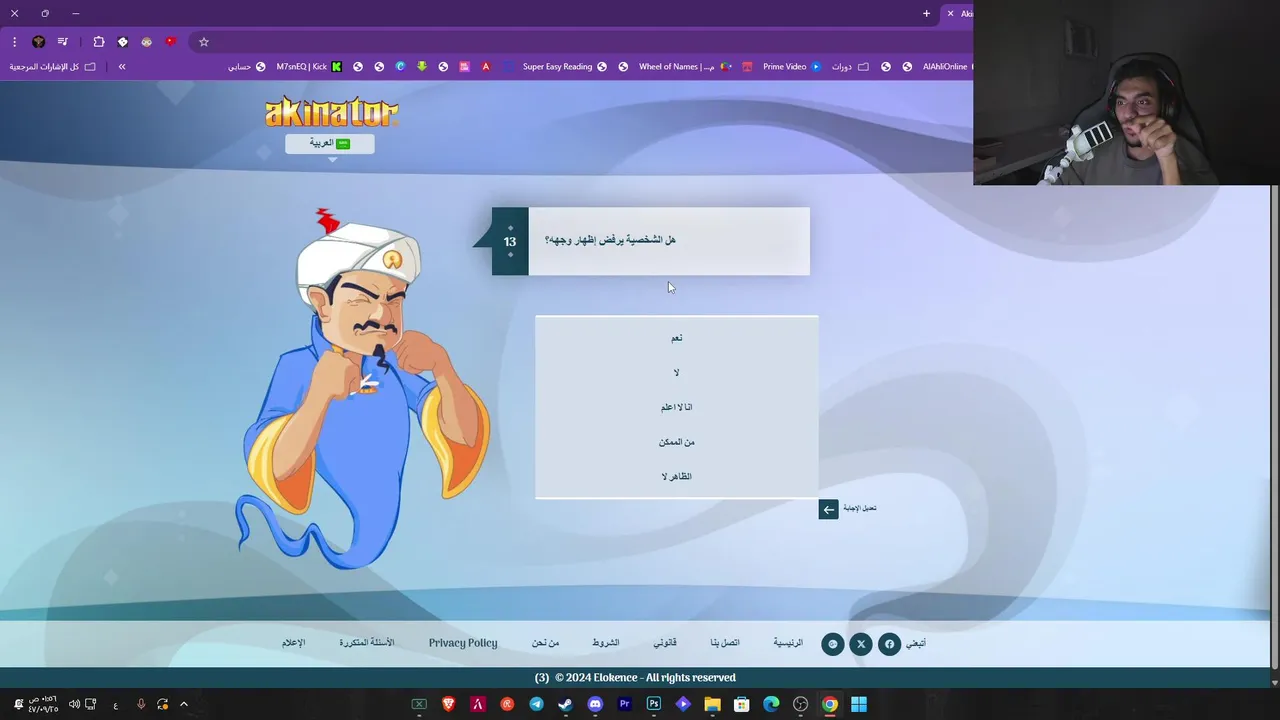Open the green download arrow bookmark icon
This screenshot has height=720, width=1280.
[422, 67]
